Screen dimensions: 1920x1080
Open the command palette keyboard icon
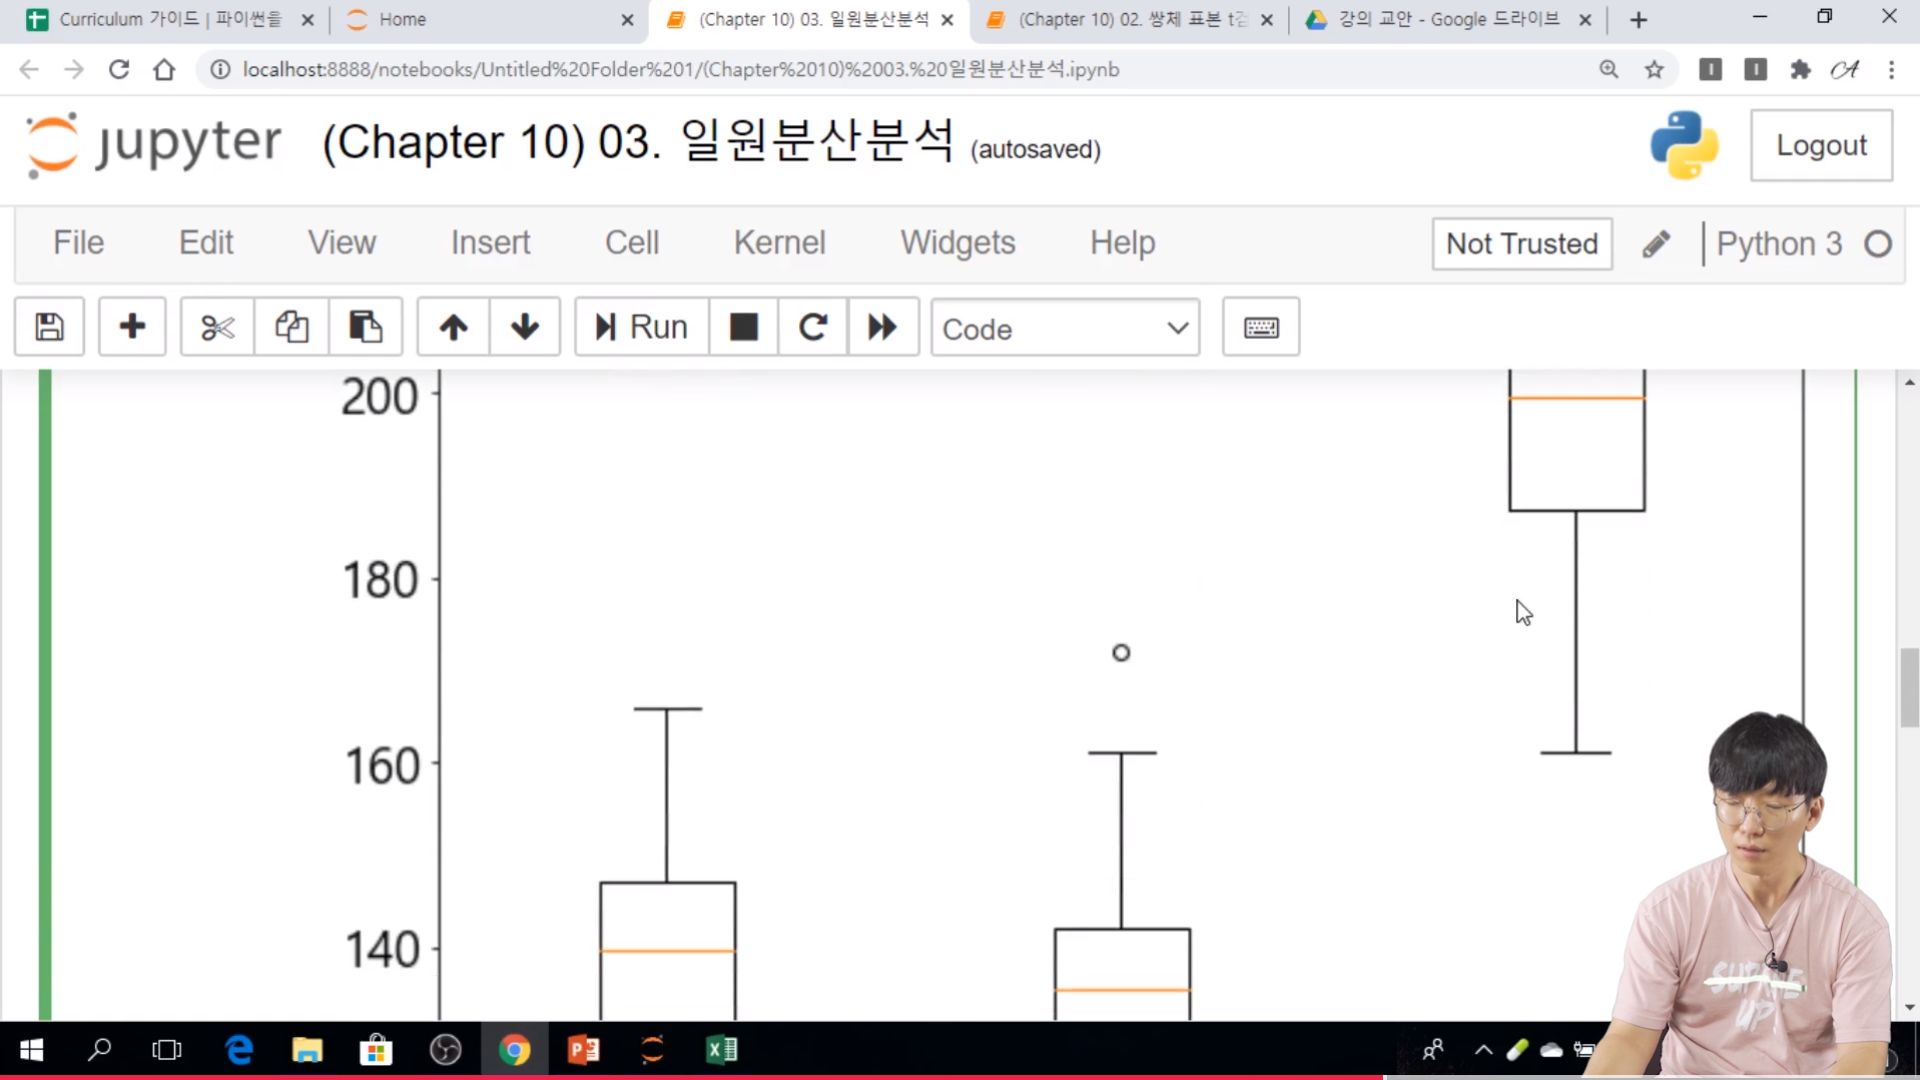tap(1260, 327)
